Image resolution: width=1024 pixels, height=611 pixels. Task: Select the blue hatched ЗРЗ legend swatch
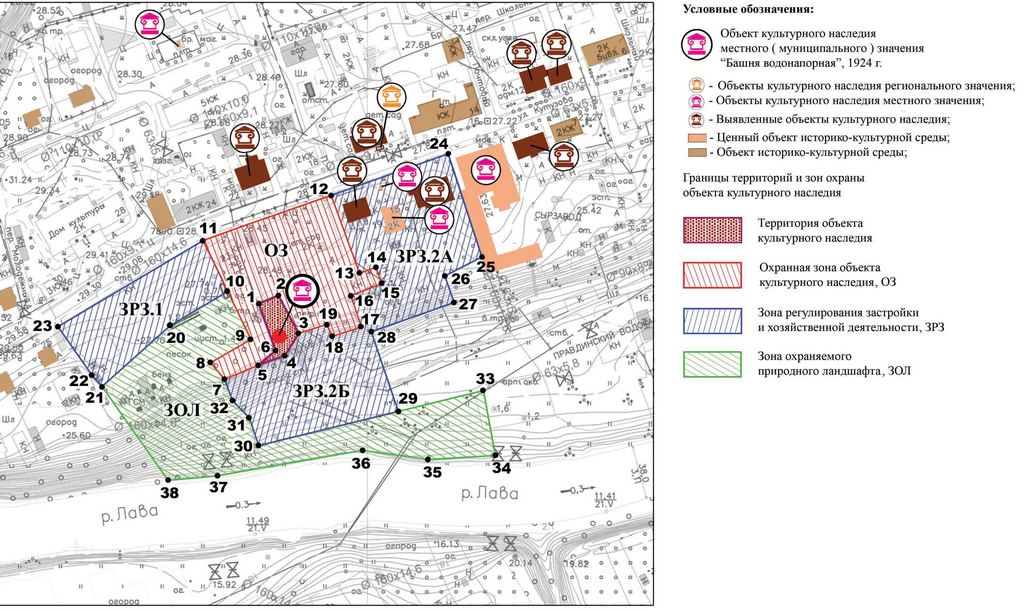pyautogui.click(x=711, y=320)
